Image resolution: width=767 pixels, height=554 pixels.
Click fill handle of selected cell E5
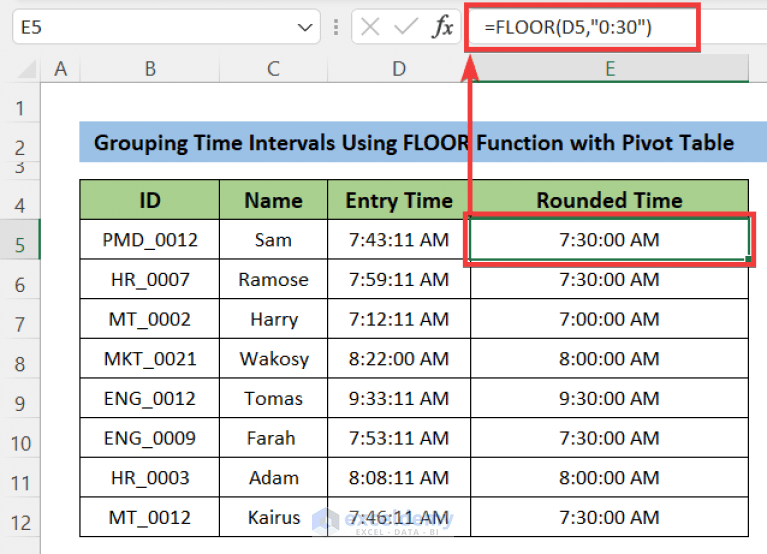(x=748, y=258)
